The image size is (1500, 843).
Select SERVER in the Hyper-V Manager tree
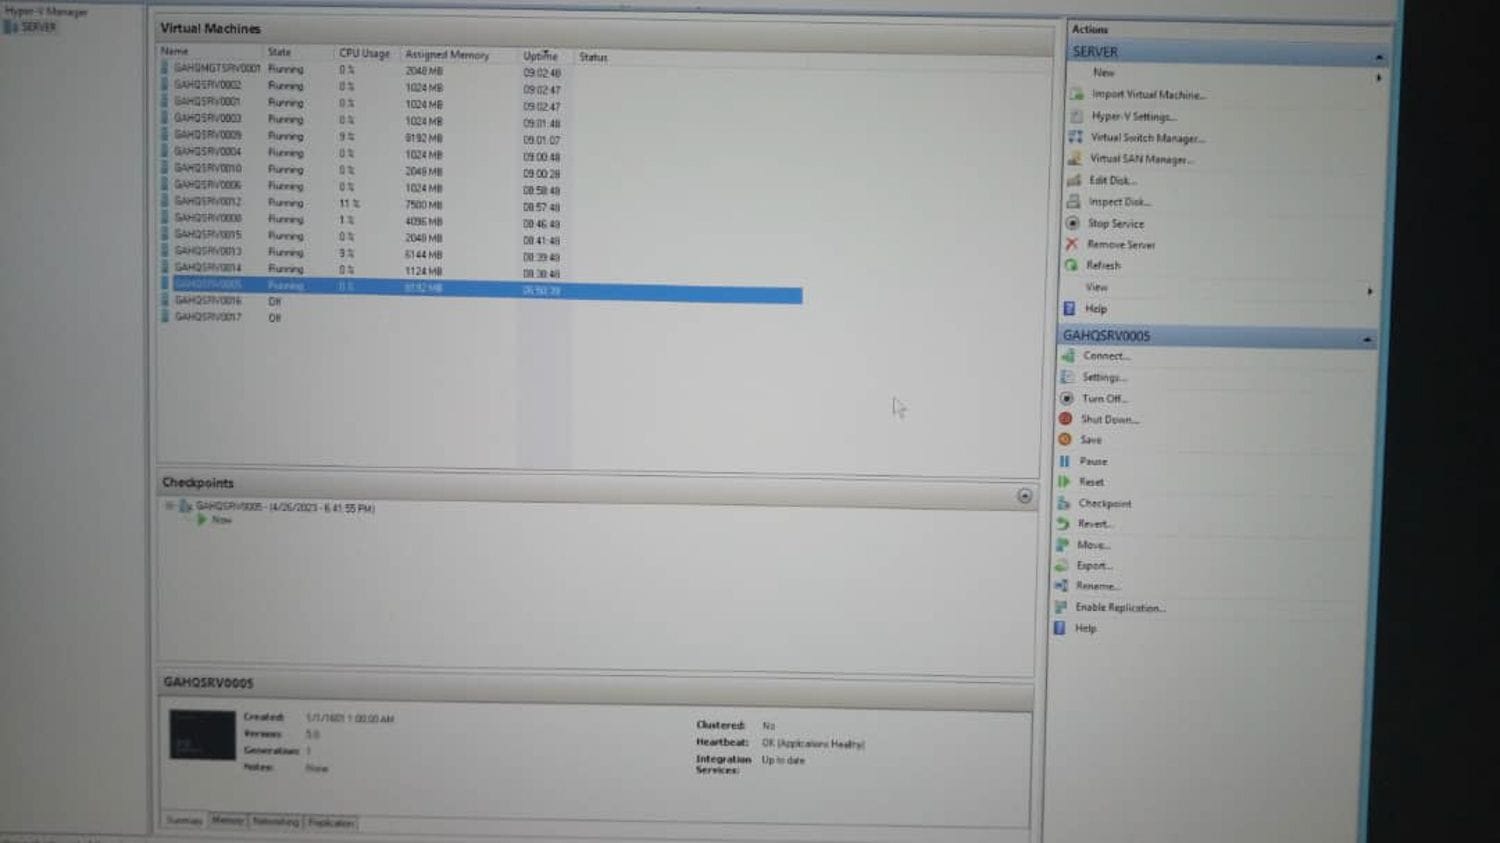coord(38,27)
